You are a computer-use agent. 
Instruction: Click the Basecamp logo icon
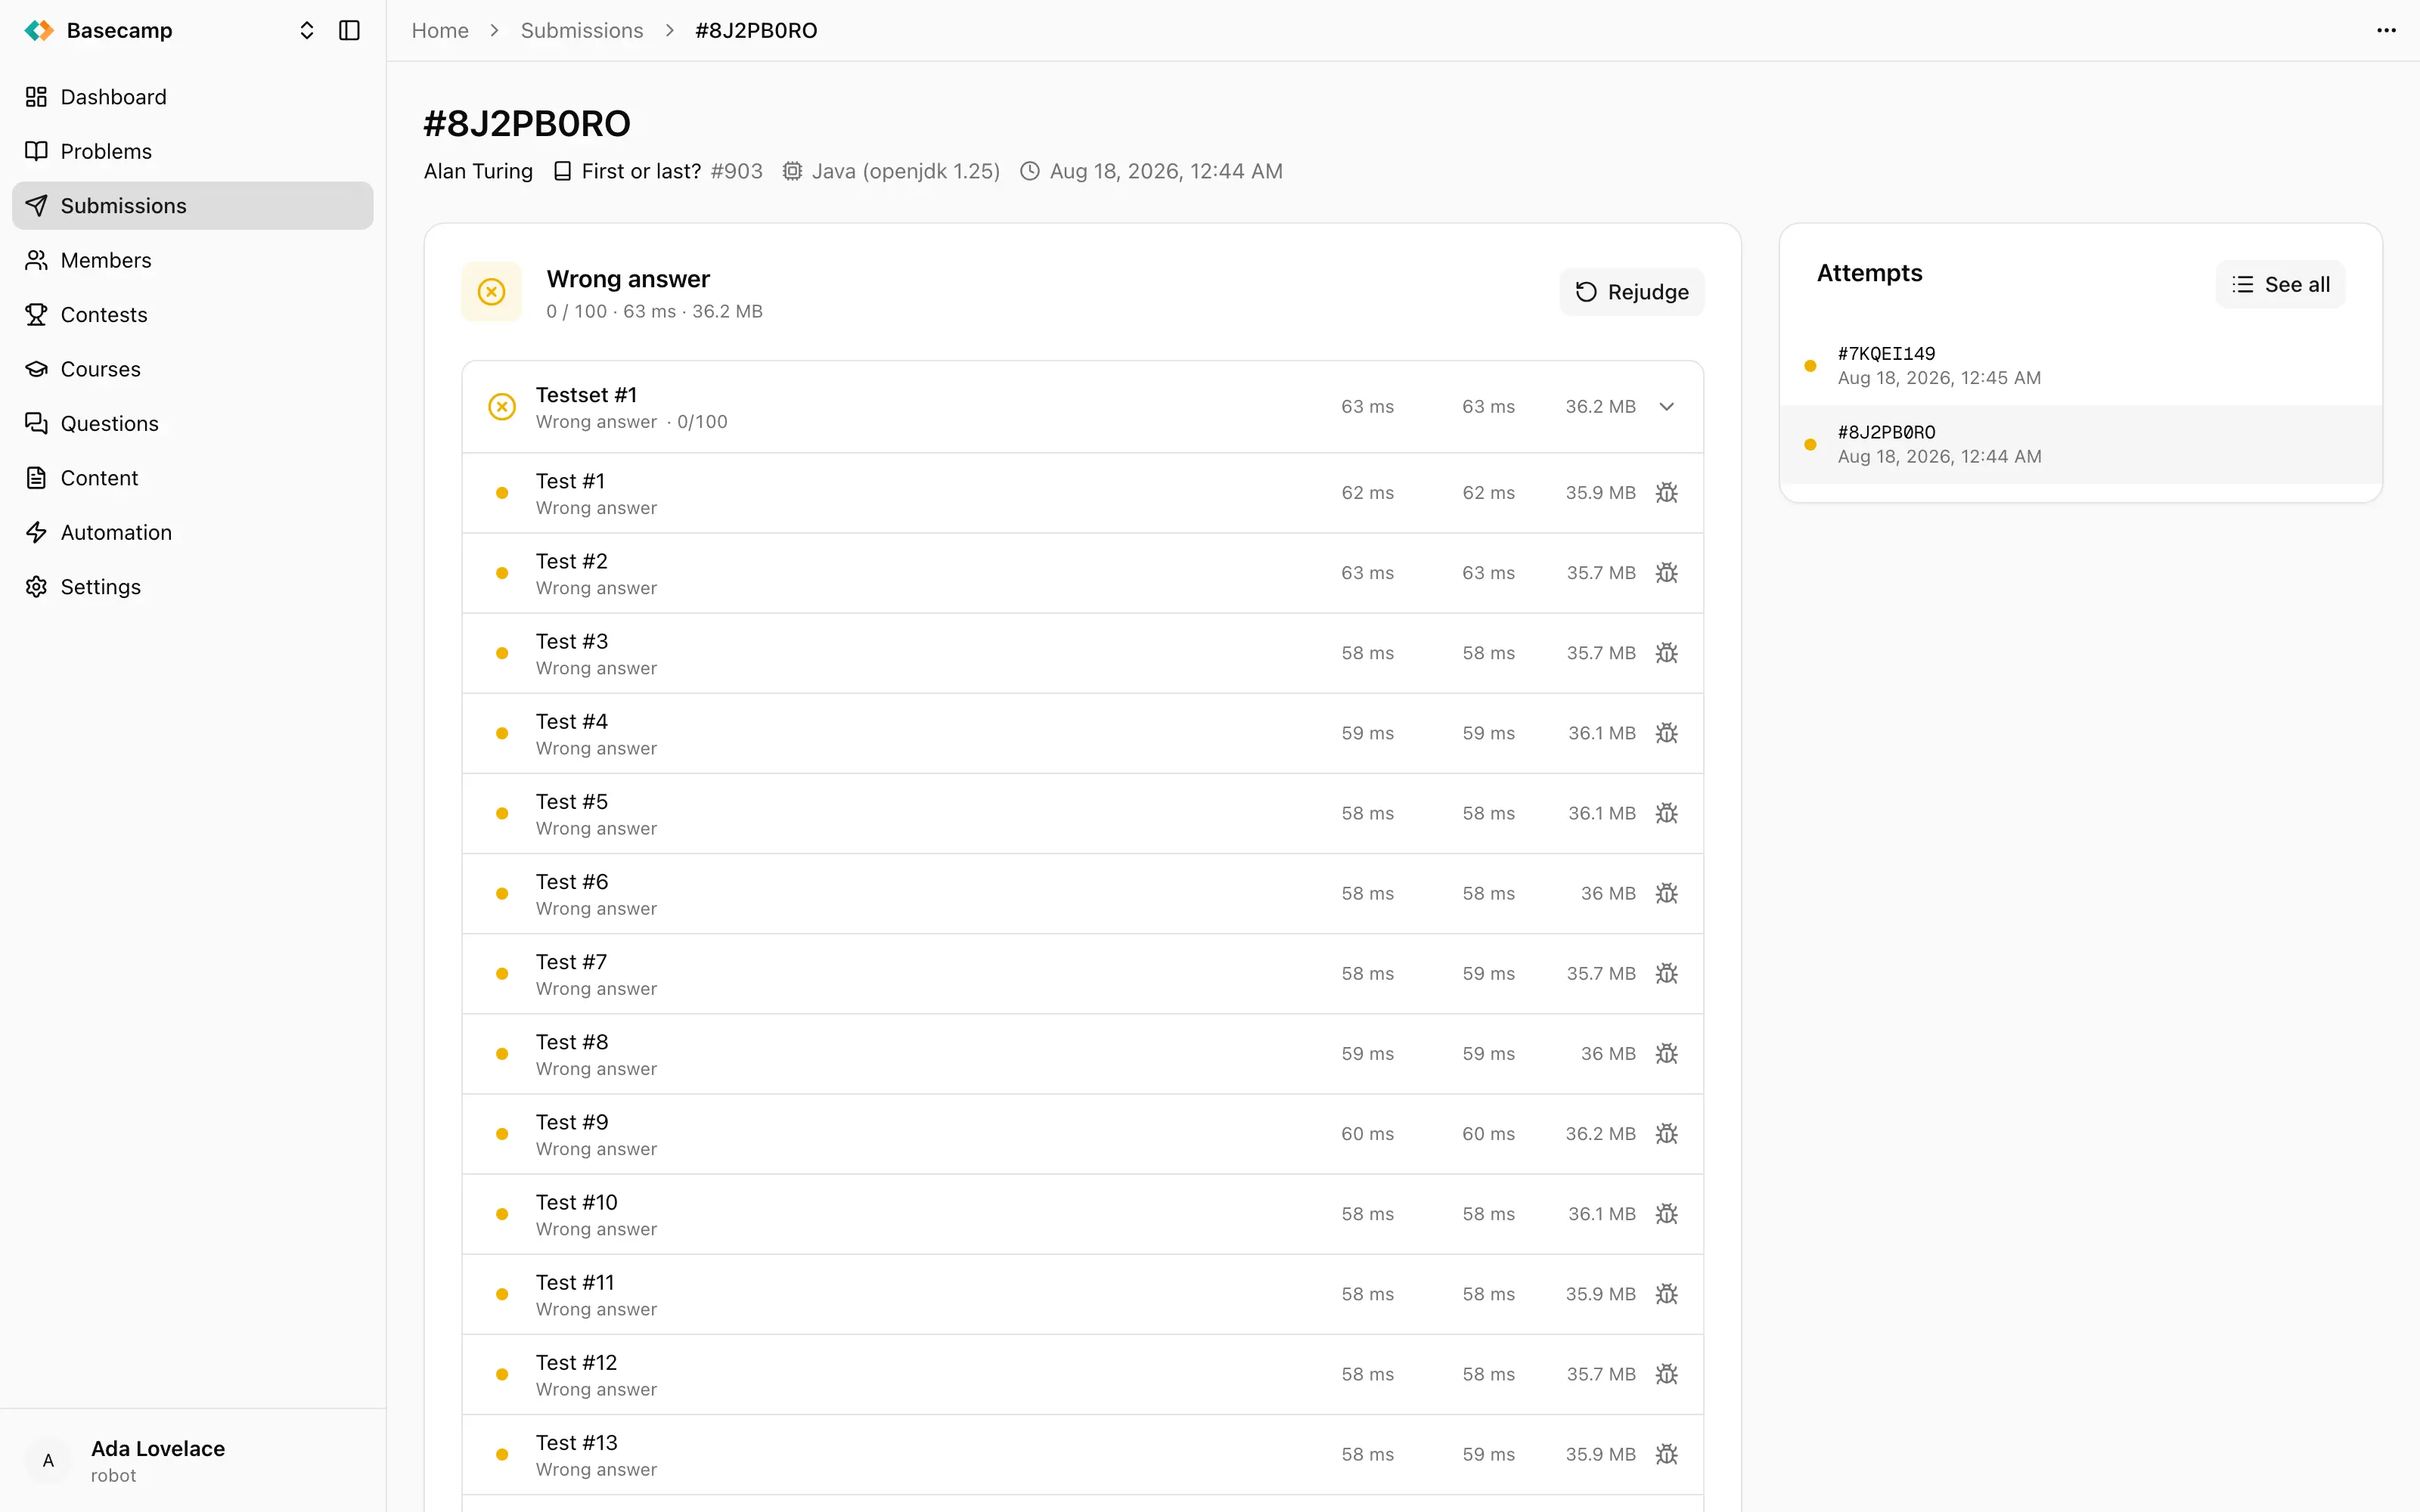pyautogui.click(x=39, y=31)
